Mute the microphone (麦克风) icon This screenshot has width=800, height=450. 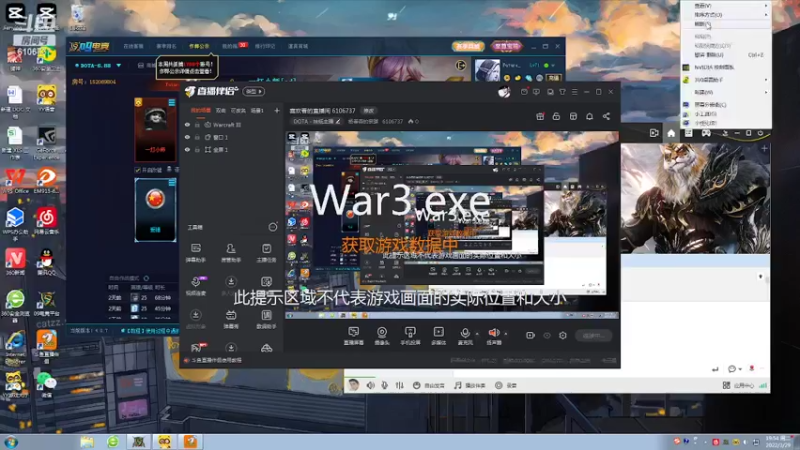pyautogui.click(x=465, y=333)
